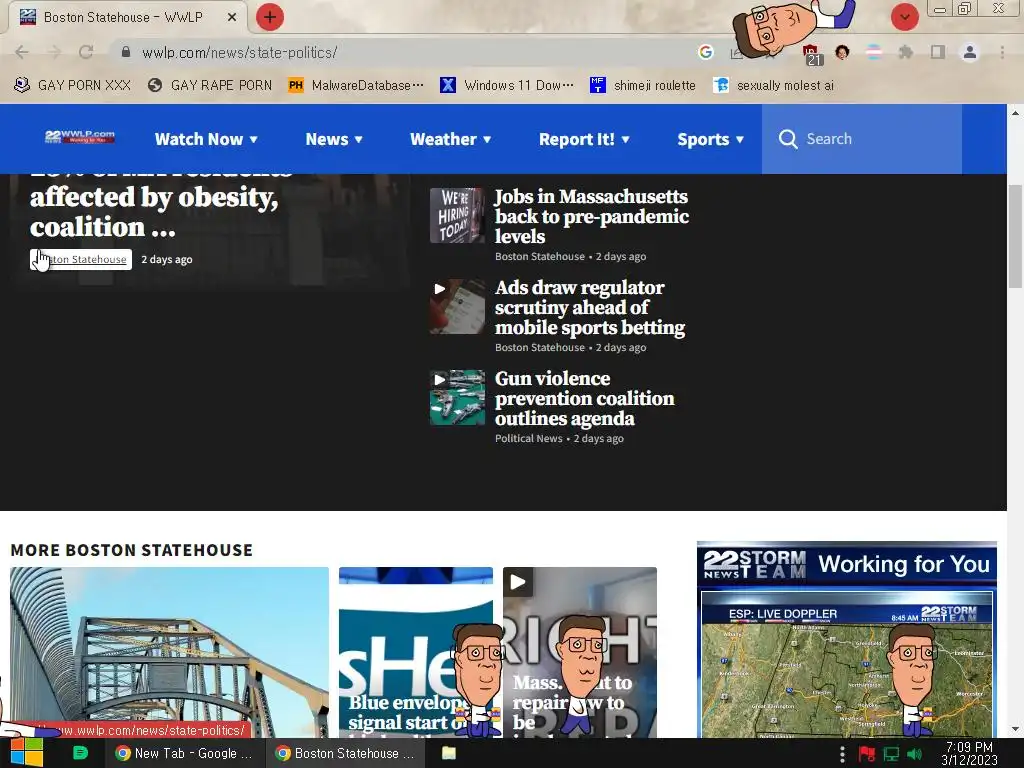Open the network monitor tray icon
Image resolution: width=1024 pixels, height=768 pixels.
pos(891,754)
